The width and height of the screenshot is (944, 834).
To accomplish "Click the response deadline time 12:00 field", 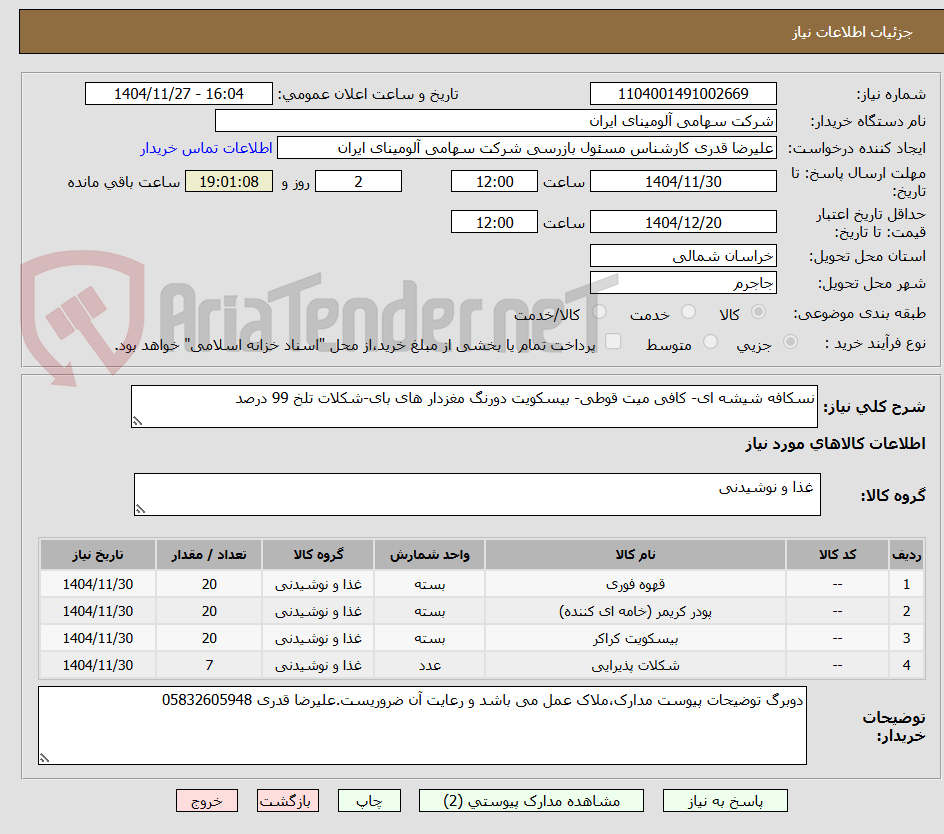I will click(494, 181).
